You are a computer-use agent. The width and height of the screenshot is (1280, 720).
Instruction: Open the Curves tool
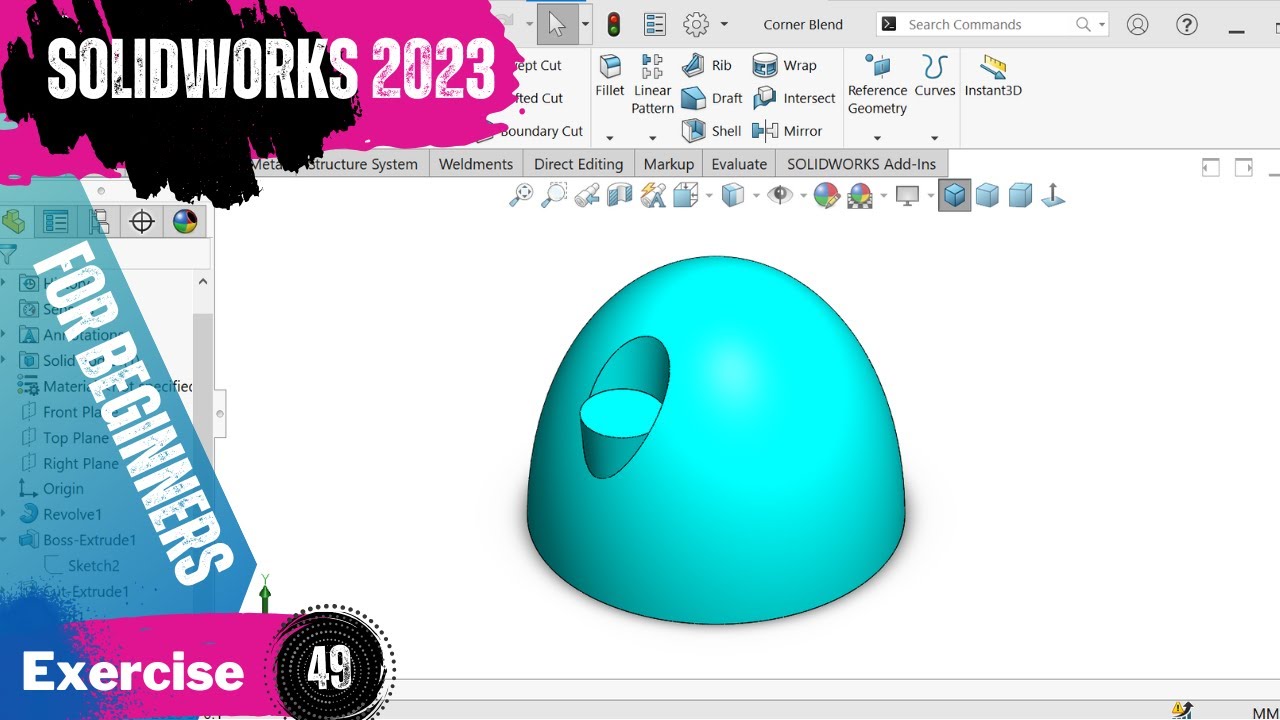coord(935,77)
